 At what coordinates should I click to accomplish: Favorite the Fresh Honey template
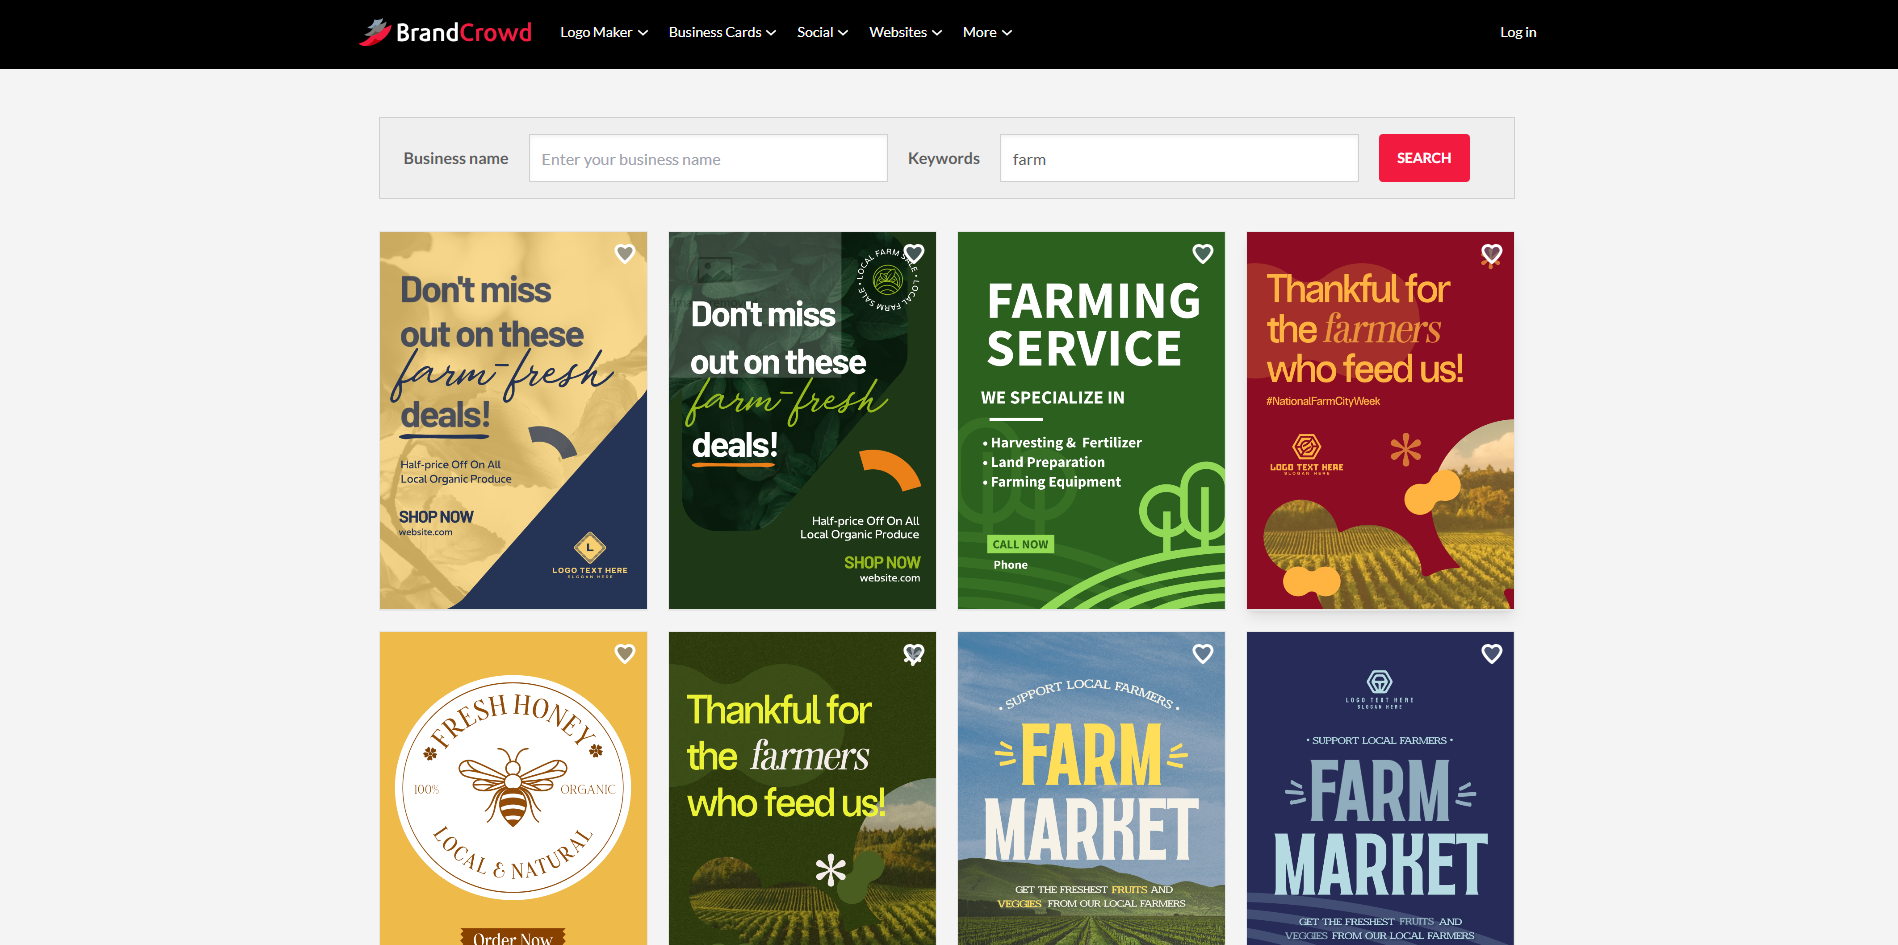[x=625, y=654]
